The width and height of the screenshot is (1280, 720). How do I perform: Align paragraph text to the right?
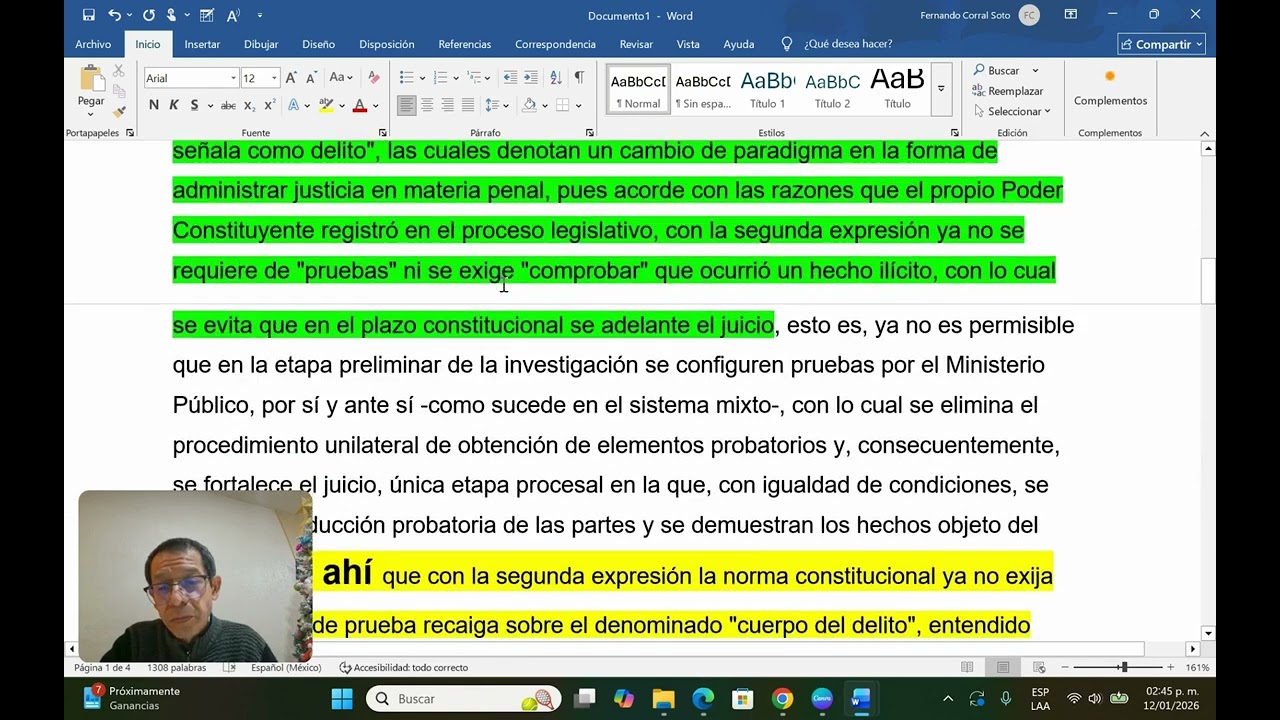coord(448,105)
